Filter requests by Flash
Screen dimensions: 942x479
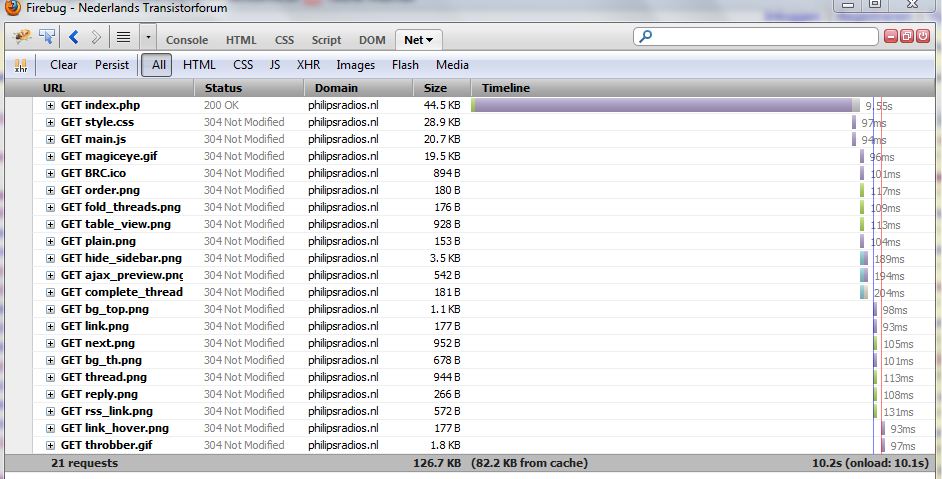(x=406, y=65)
